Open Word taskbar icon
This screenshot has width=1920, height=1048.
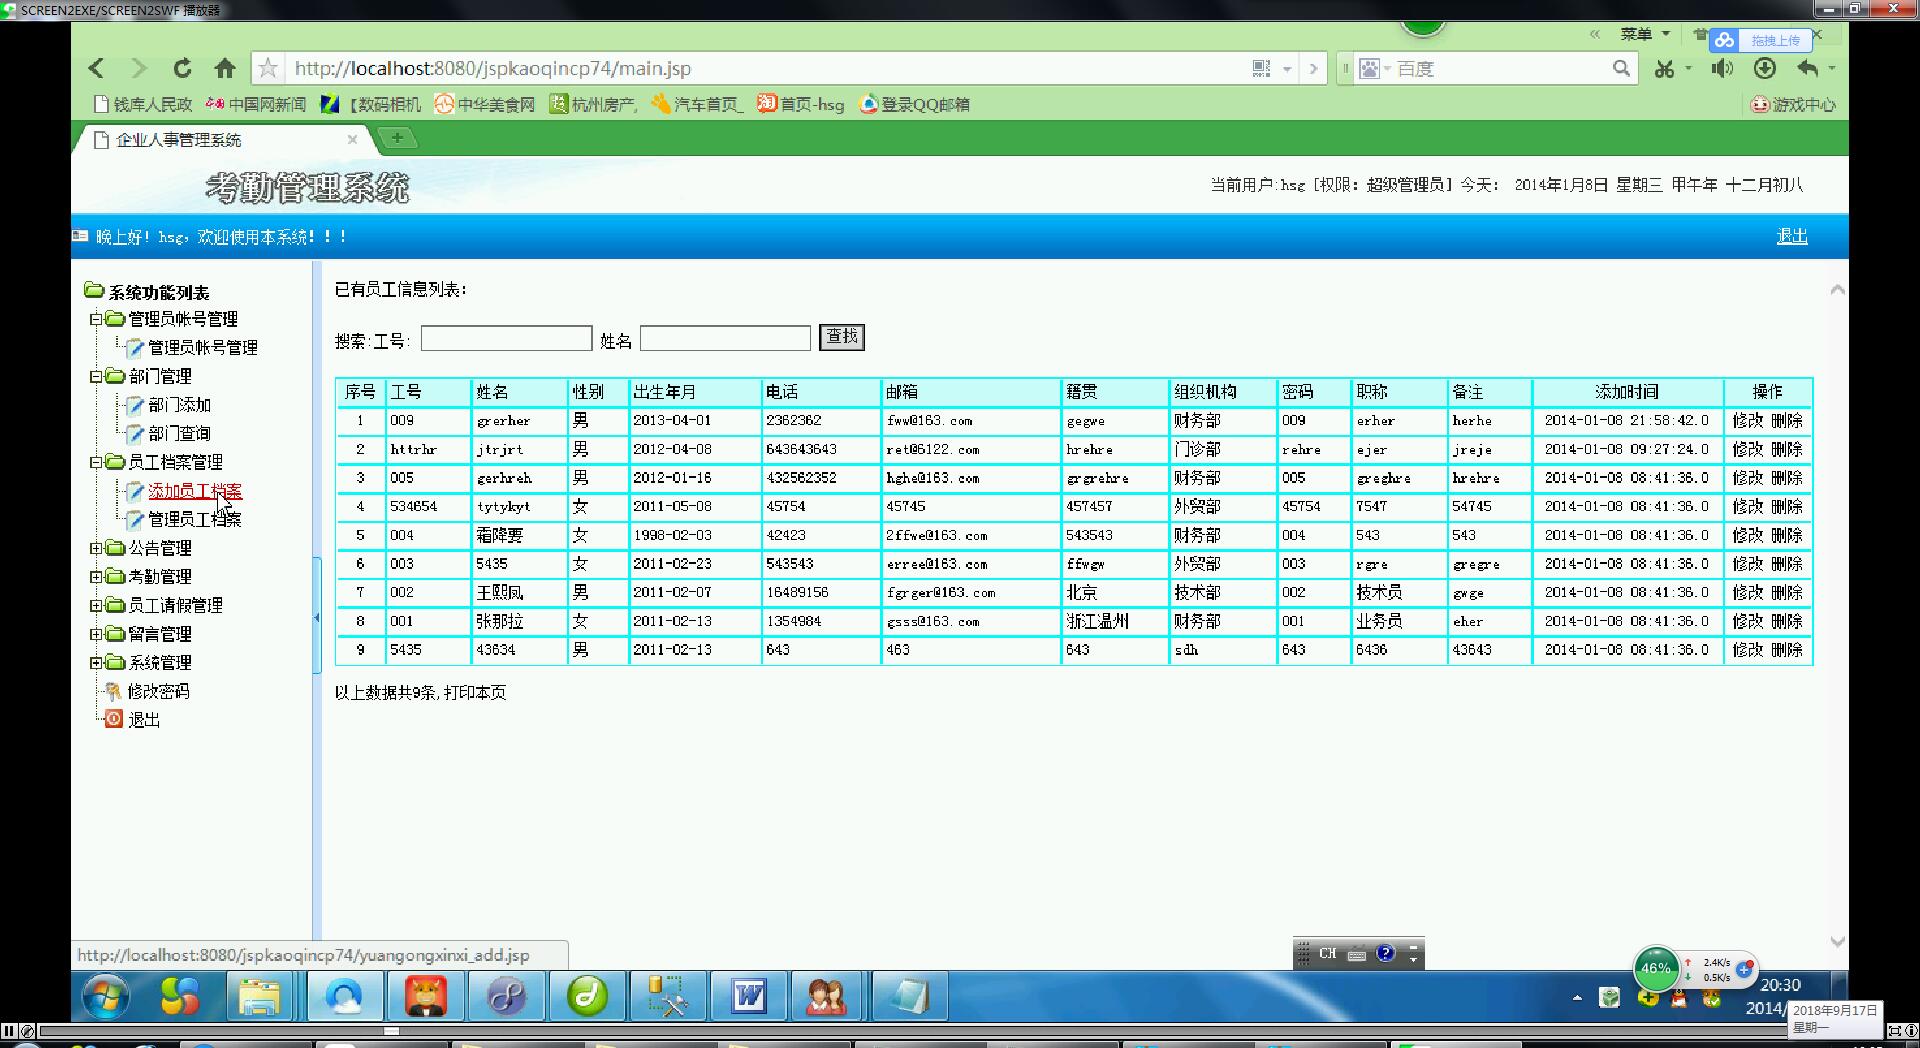(x=749, y=997)
